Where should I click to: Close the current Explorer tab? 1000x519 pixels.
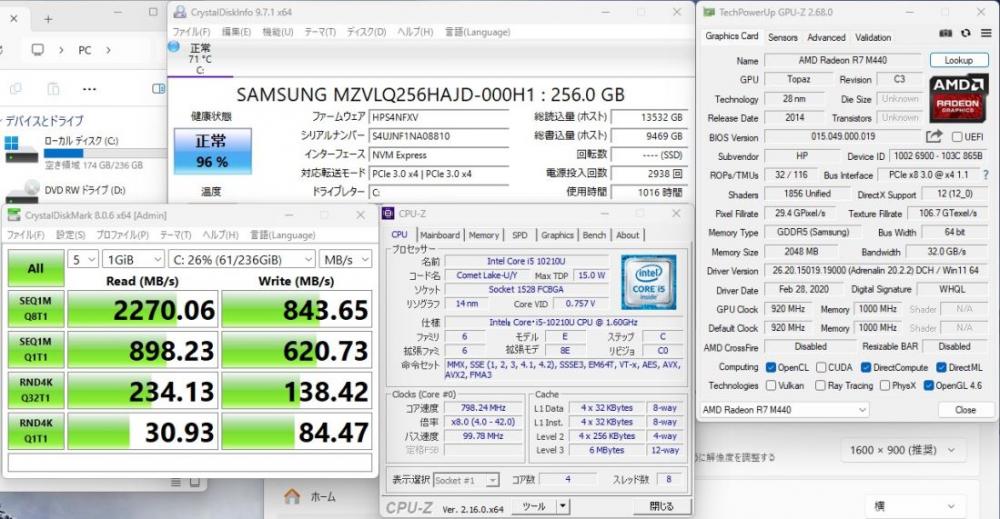pos(13,19)
